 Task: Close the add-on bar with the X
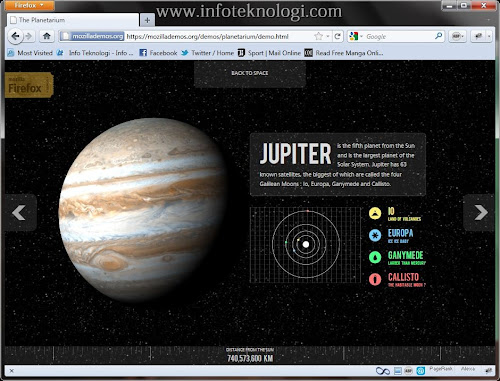[11, 371]
